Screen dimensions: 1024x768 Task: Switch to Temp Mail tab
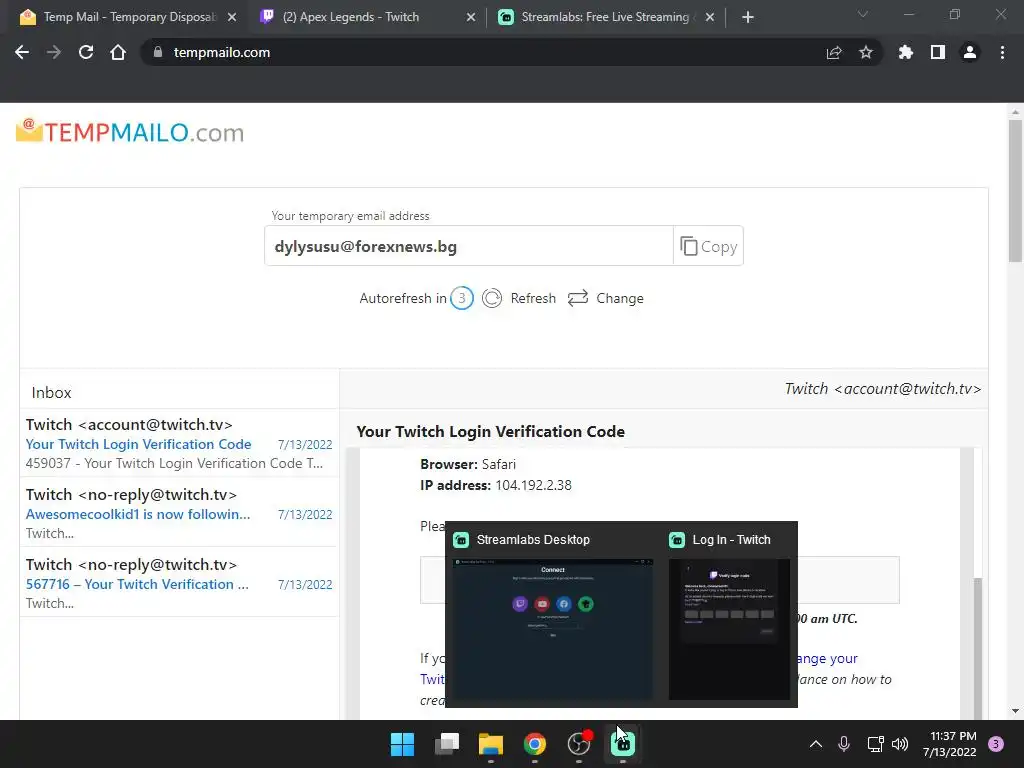(129, 17)
